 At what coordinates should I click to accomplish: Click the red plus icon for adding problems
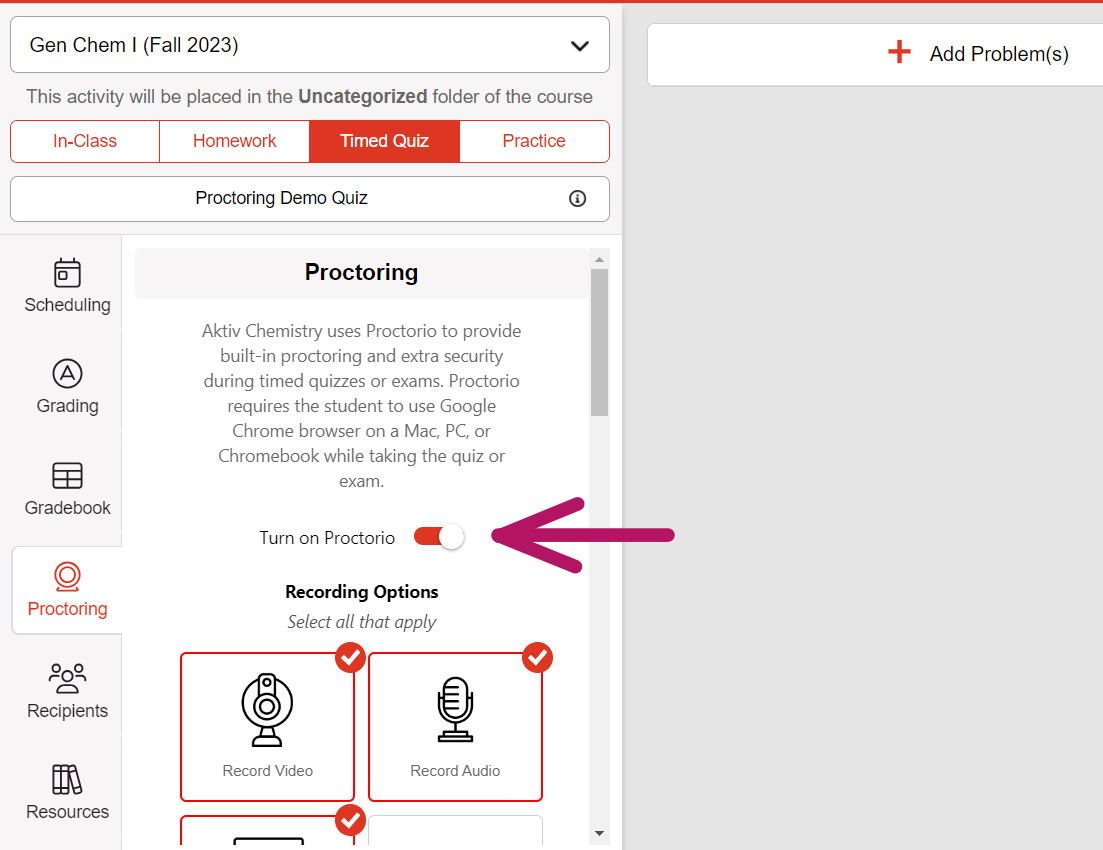pyautogui.click(x=899, y=52)
